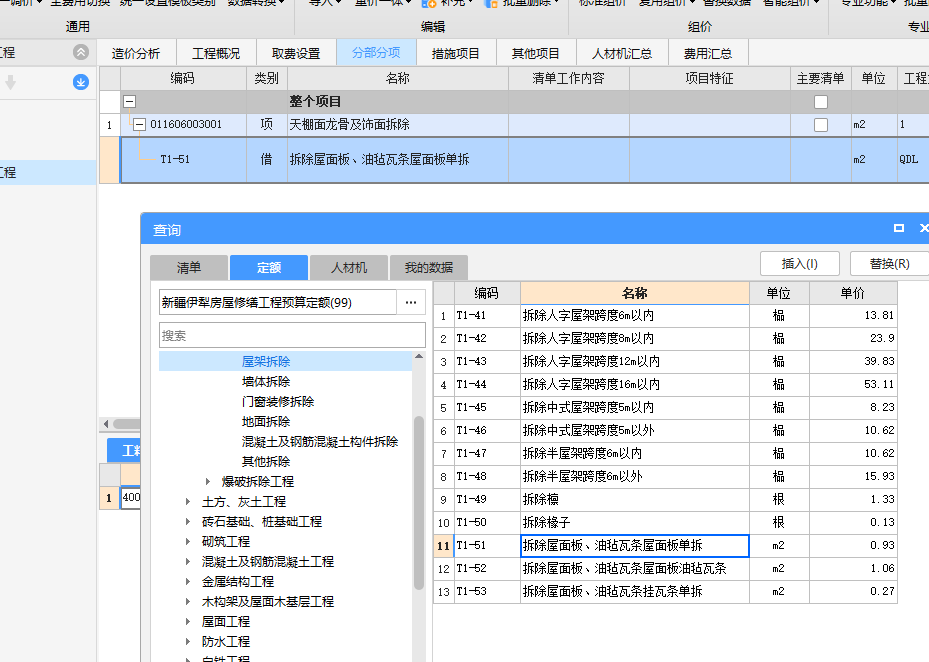
Task: Click the 天棚面龙骨及饰面拆除 name cell
Action: [x=398, y=124]
